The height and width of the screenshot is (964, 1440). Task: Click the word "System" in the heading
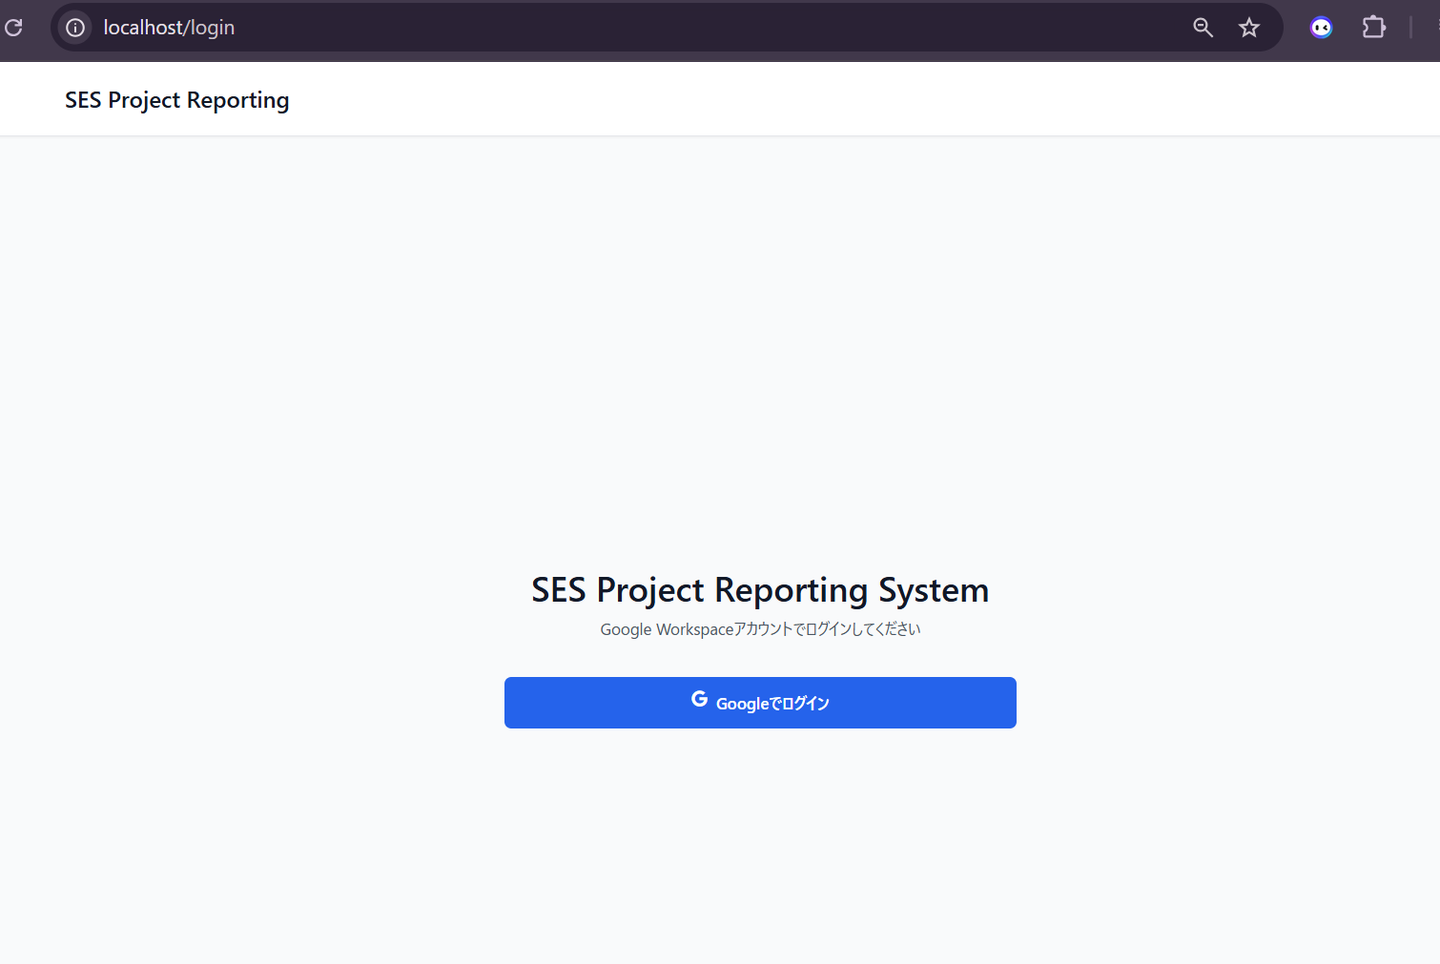[933, 590]
